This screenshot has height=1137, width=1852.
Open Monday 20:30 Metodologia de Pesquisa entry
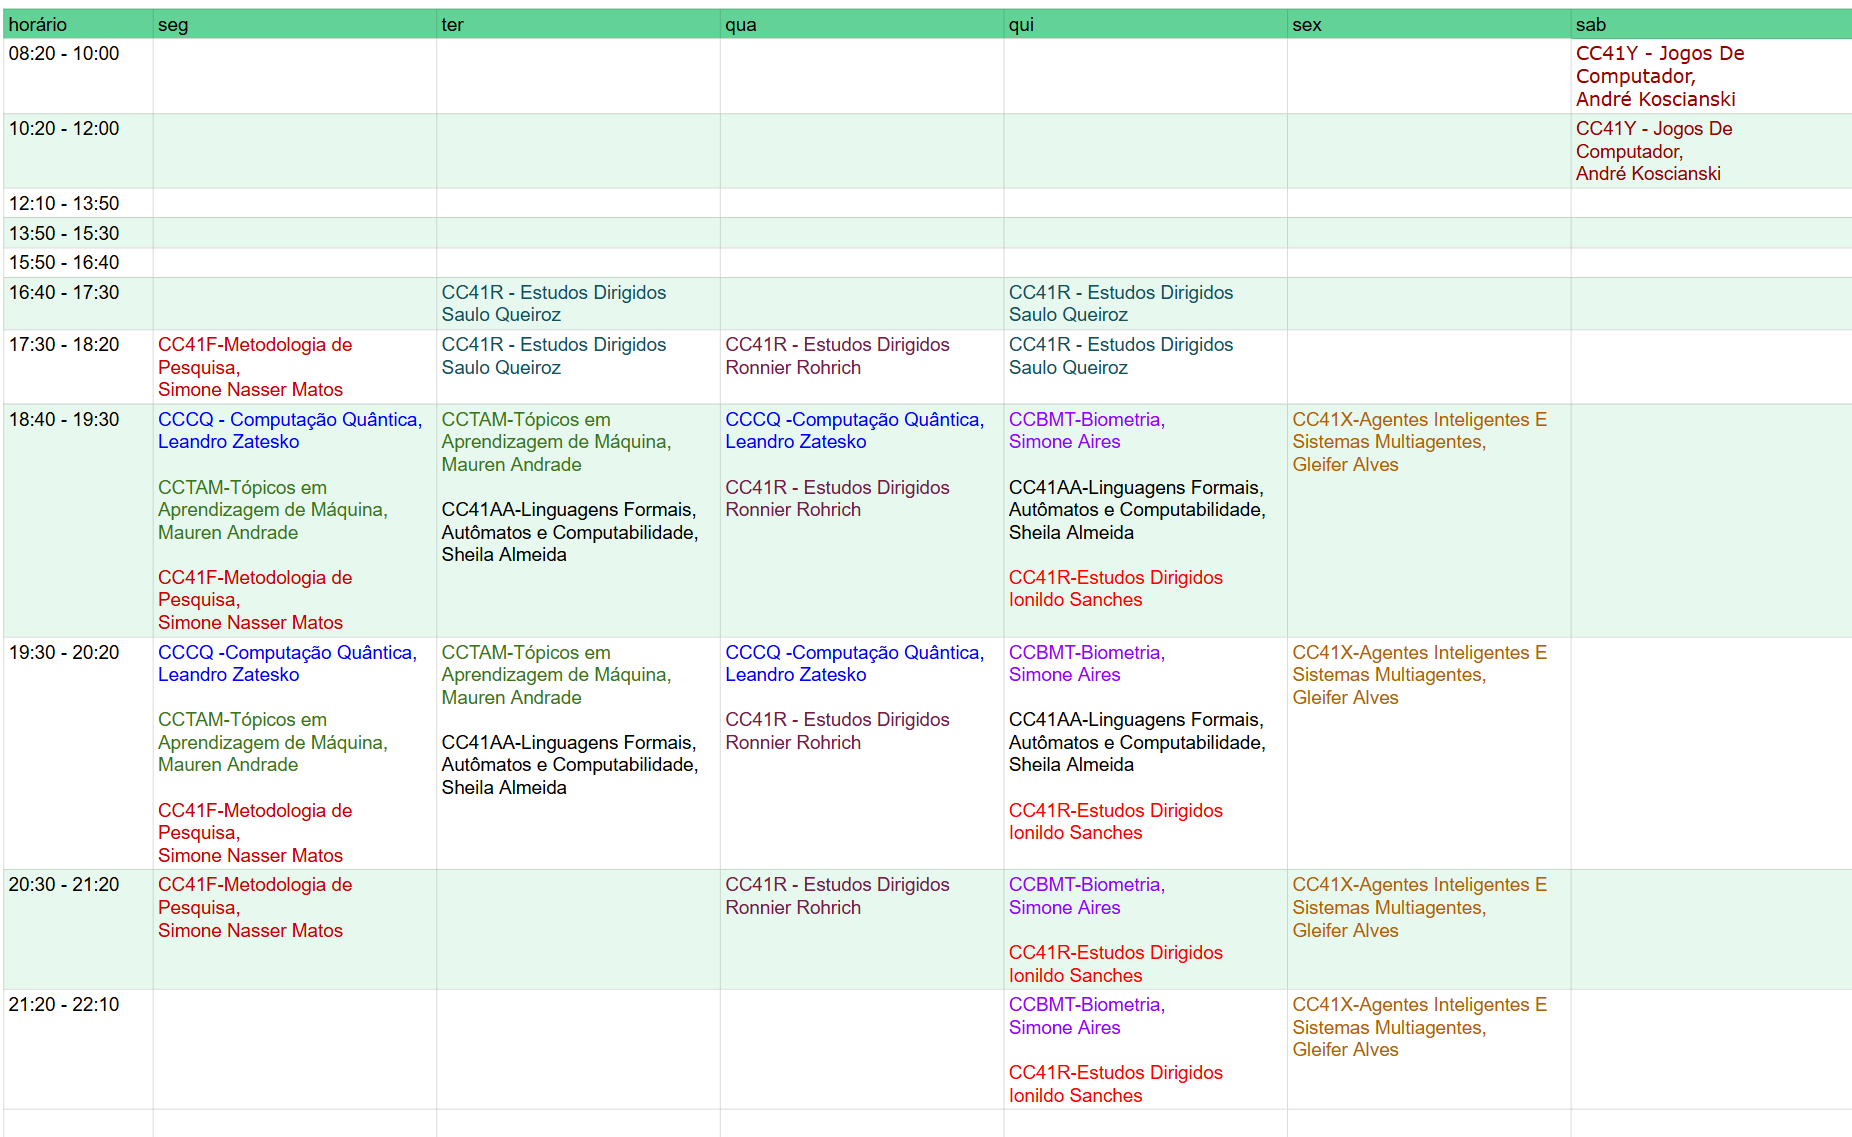tap(254, 907)
